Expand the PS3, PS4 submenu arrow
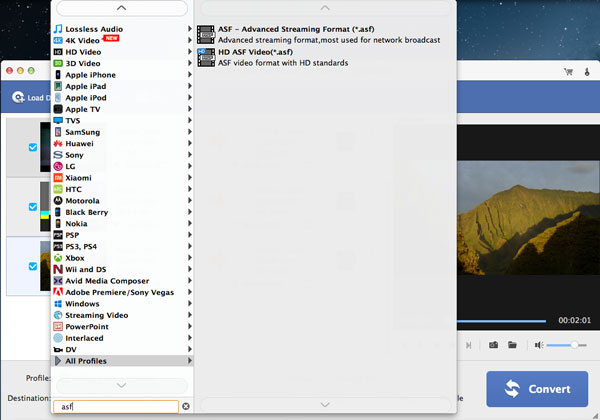The height and width of the screenshot is (420, 600). coord(189,246)
